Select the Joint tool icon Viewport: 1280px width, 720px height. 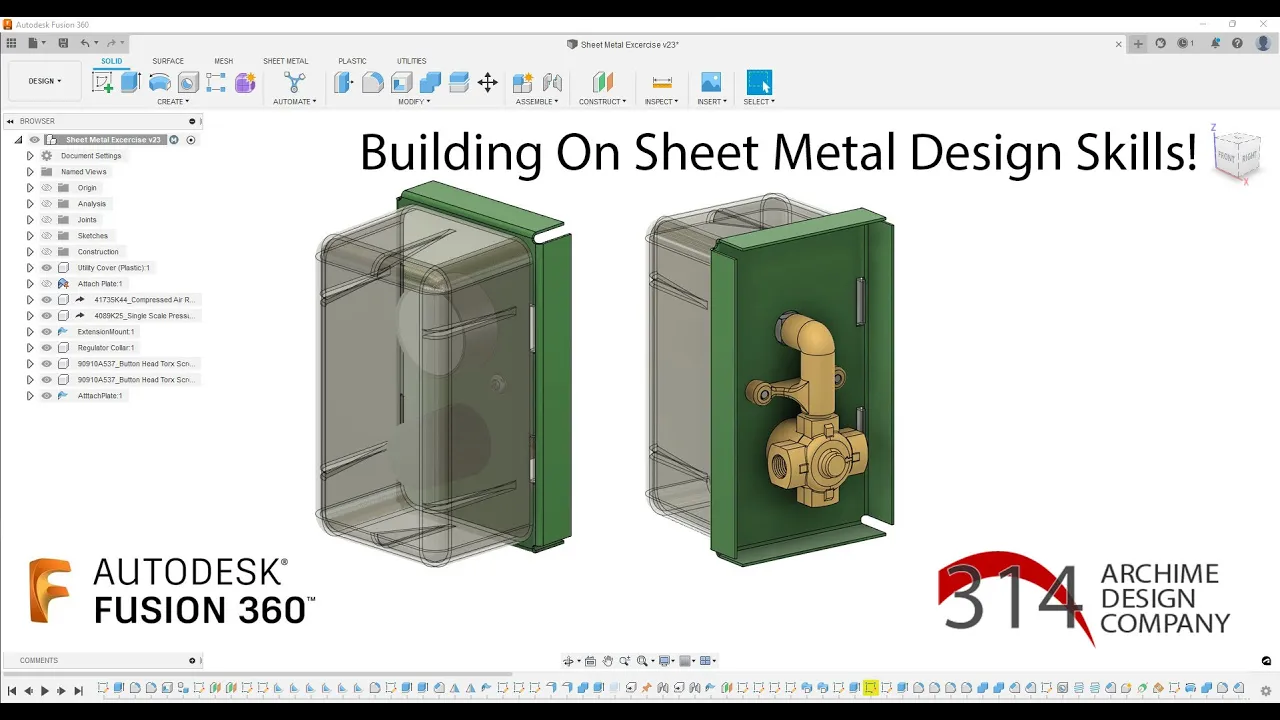(552, 82)
